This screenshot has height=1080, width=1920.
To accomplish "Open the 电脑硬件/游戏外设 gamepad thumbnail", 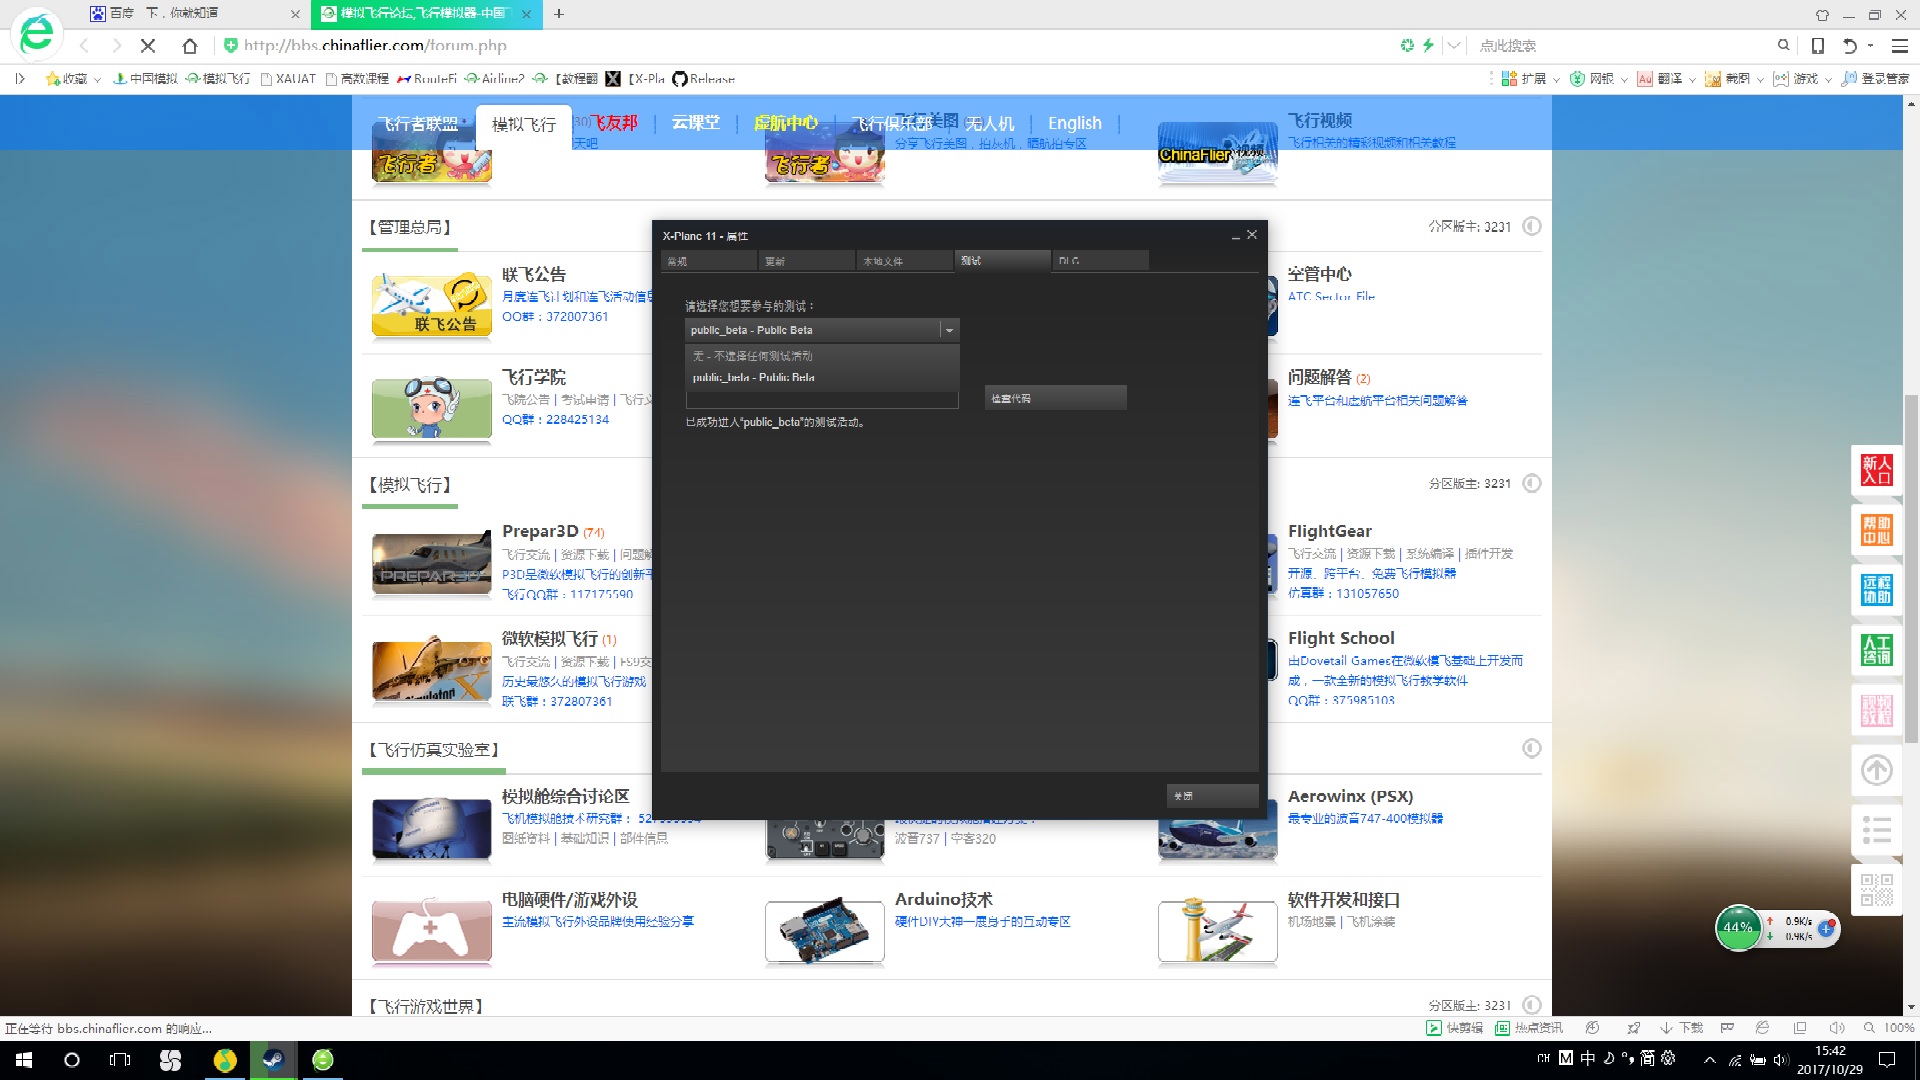I will pos(431,930).
